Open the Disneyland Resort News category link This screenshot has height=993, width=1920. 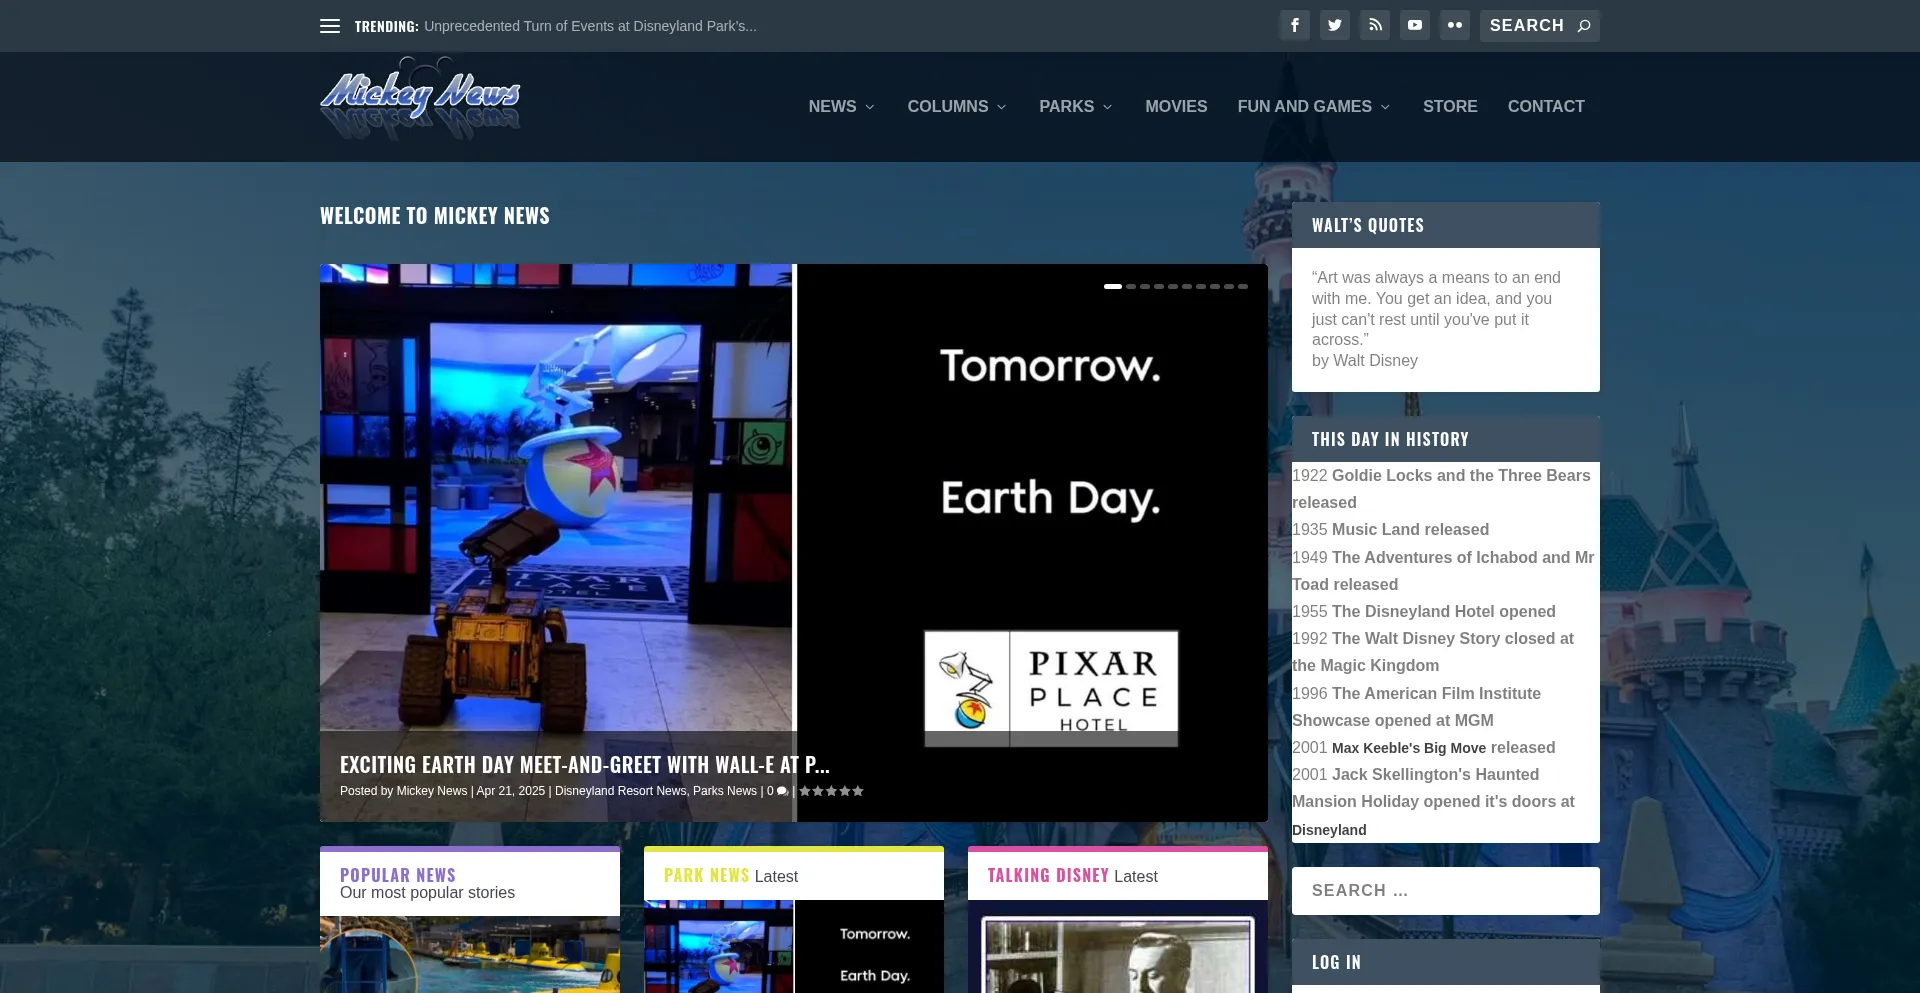click(x=620, y=791)
